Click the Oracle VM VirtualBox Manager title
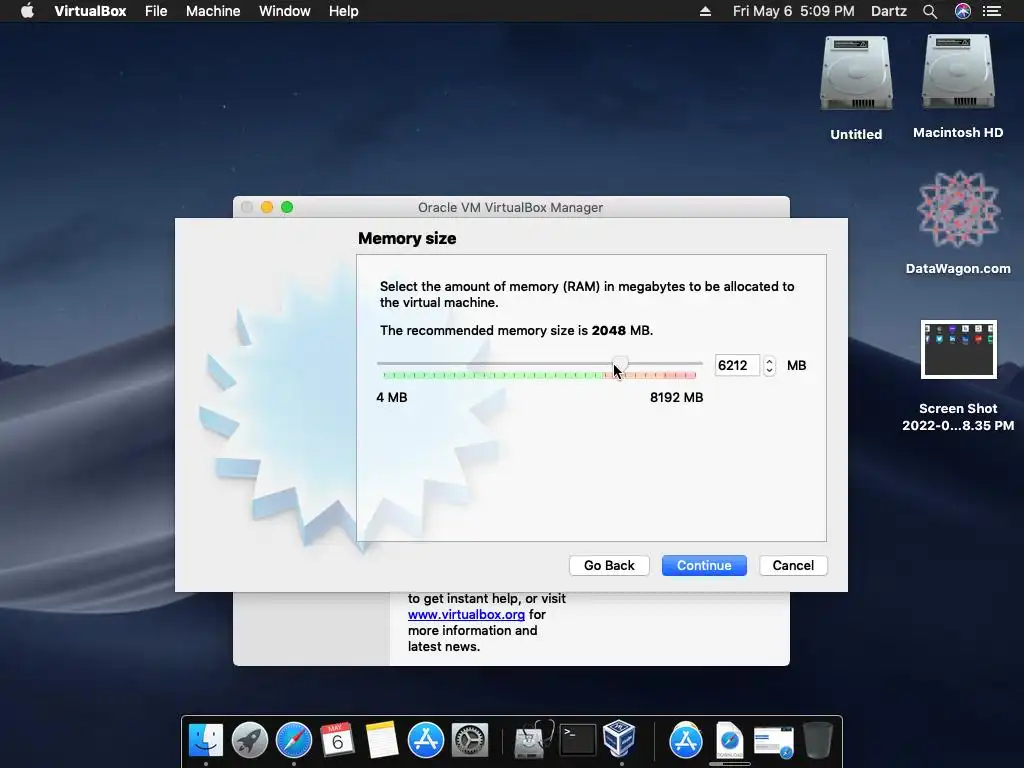Viewport: 1024px width, 768px height. point(511,207)
